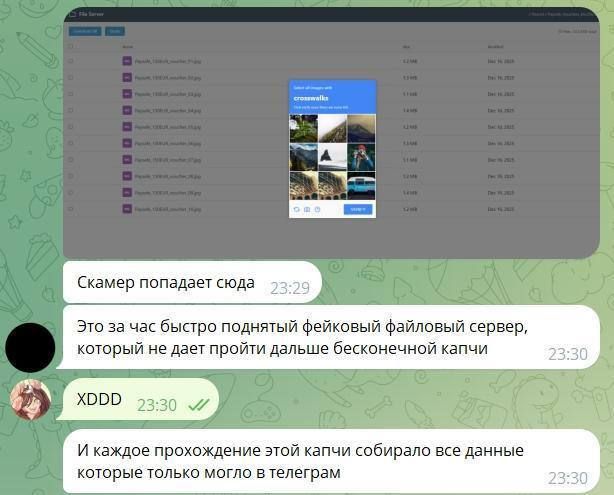The height and width of the screenshot is (495, 614).
Task: Click the File Server logo icon
Action: [x=72, y=14]
